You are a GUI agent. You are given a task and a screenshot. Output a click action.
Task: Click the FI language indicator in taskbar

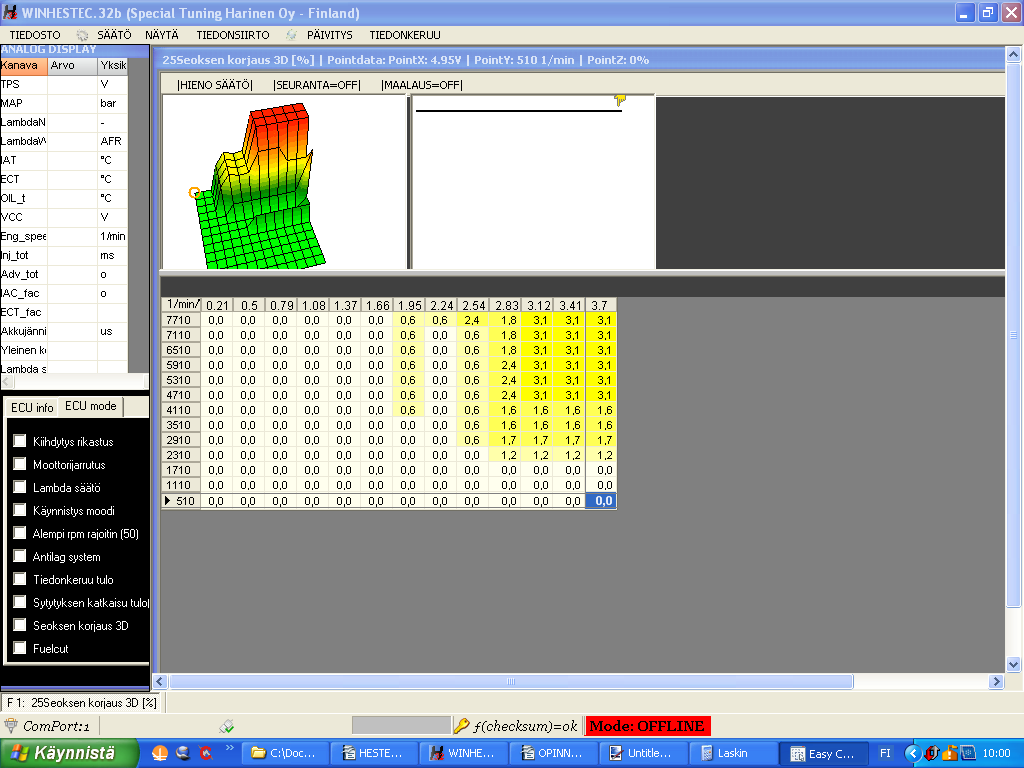pos(885,753)
